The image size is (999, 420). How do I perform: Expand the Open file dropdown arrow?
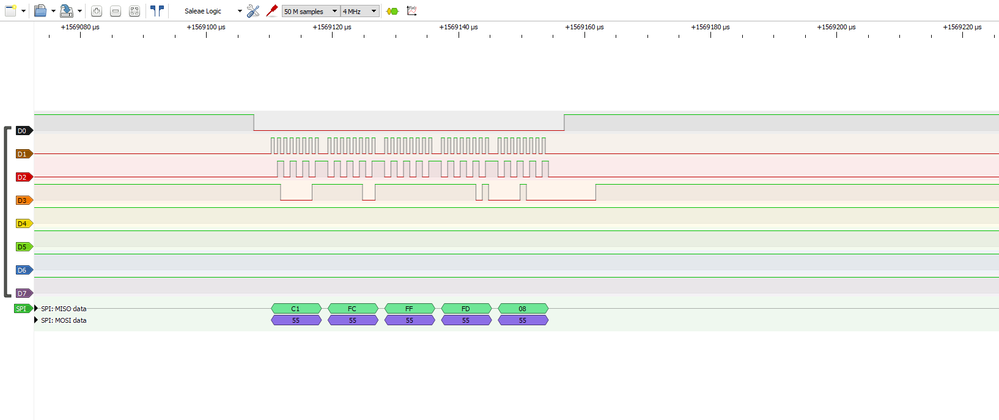click(x=53, y=11)
